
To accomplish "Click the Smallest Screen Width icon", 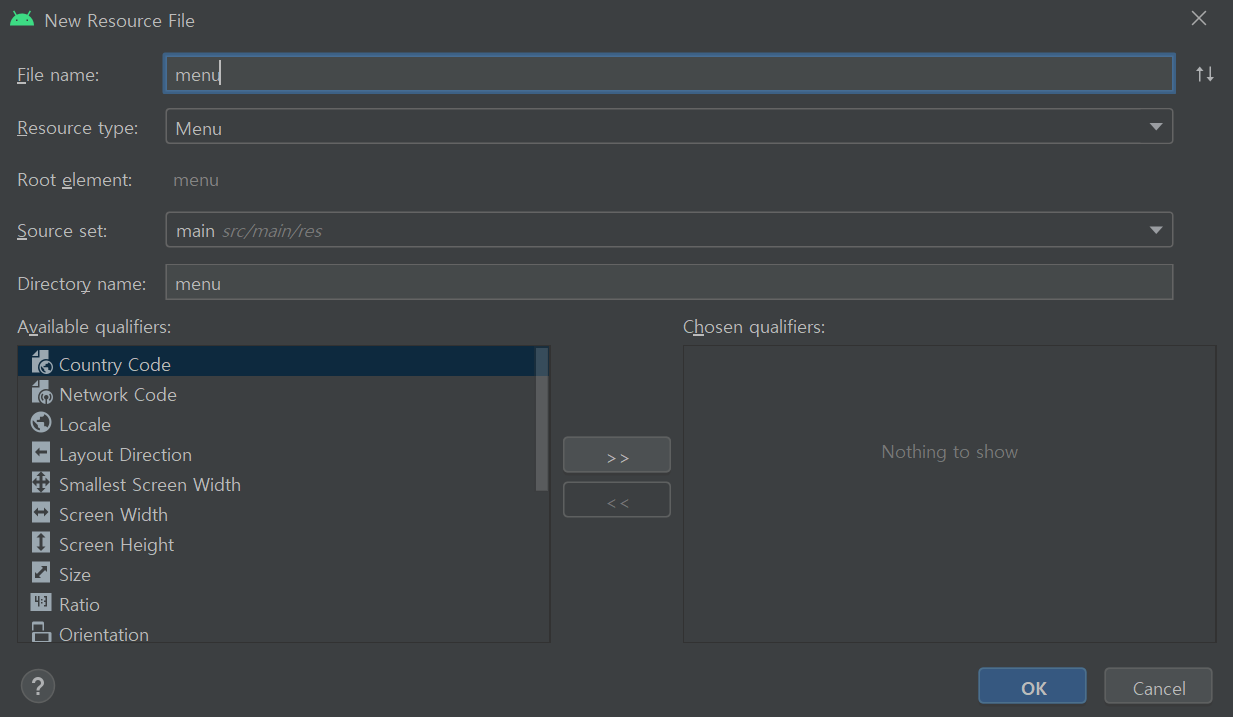I will point(41,483).
